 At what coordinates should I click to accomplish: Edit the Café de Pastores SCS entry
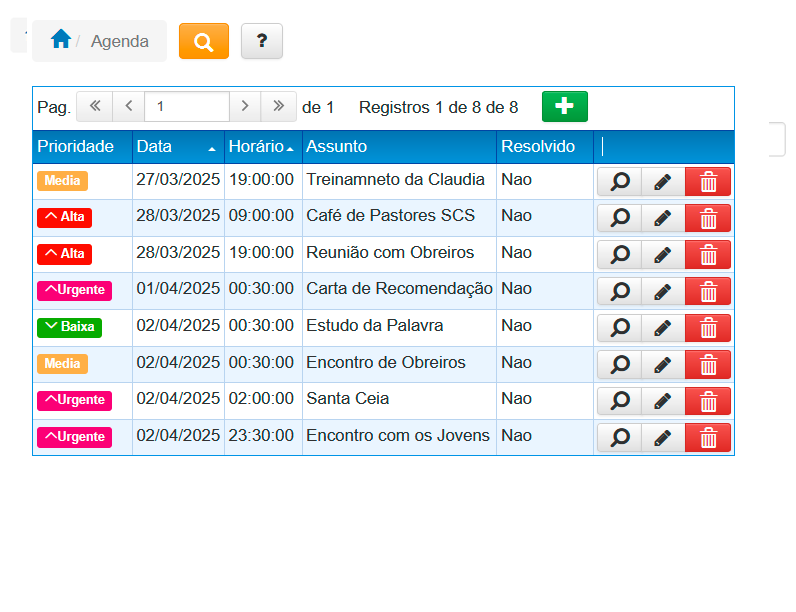(x=662, y=218)
